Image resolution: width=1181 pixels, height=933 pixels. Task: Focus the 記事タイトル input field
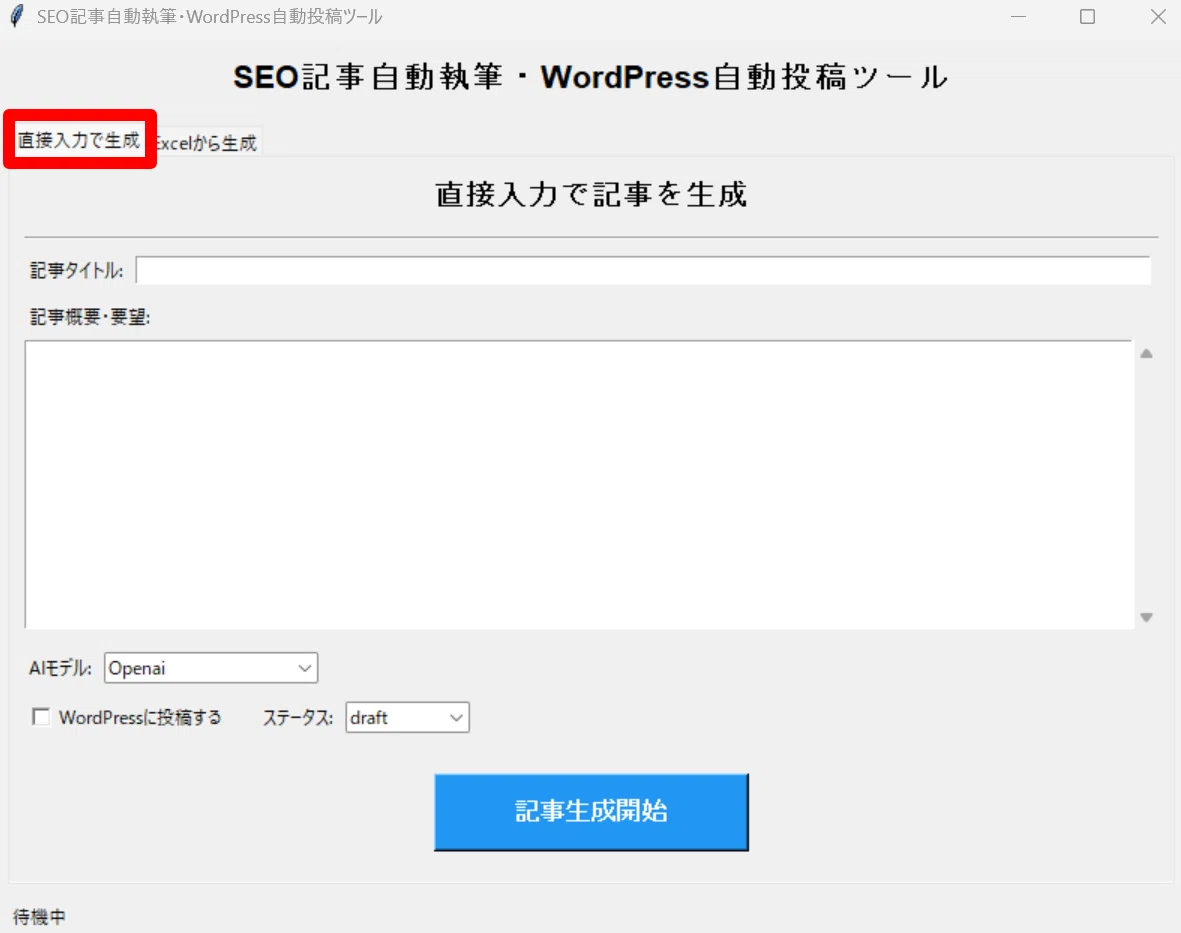(x=643, y=270)
